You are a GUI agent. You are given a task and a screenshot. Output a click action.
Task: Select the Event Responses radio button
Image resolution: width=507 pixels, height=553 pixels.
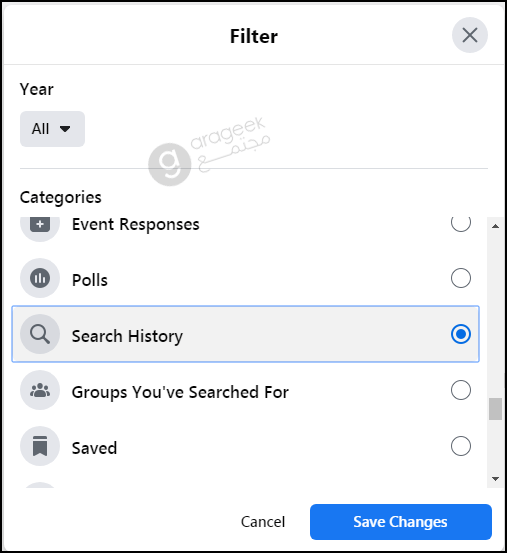pos(460,225)
